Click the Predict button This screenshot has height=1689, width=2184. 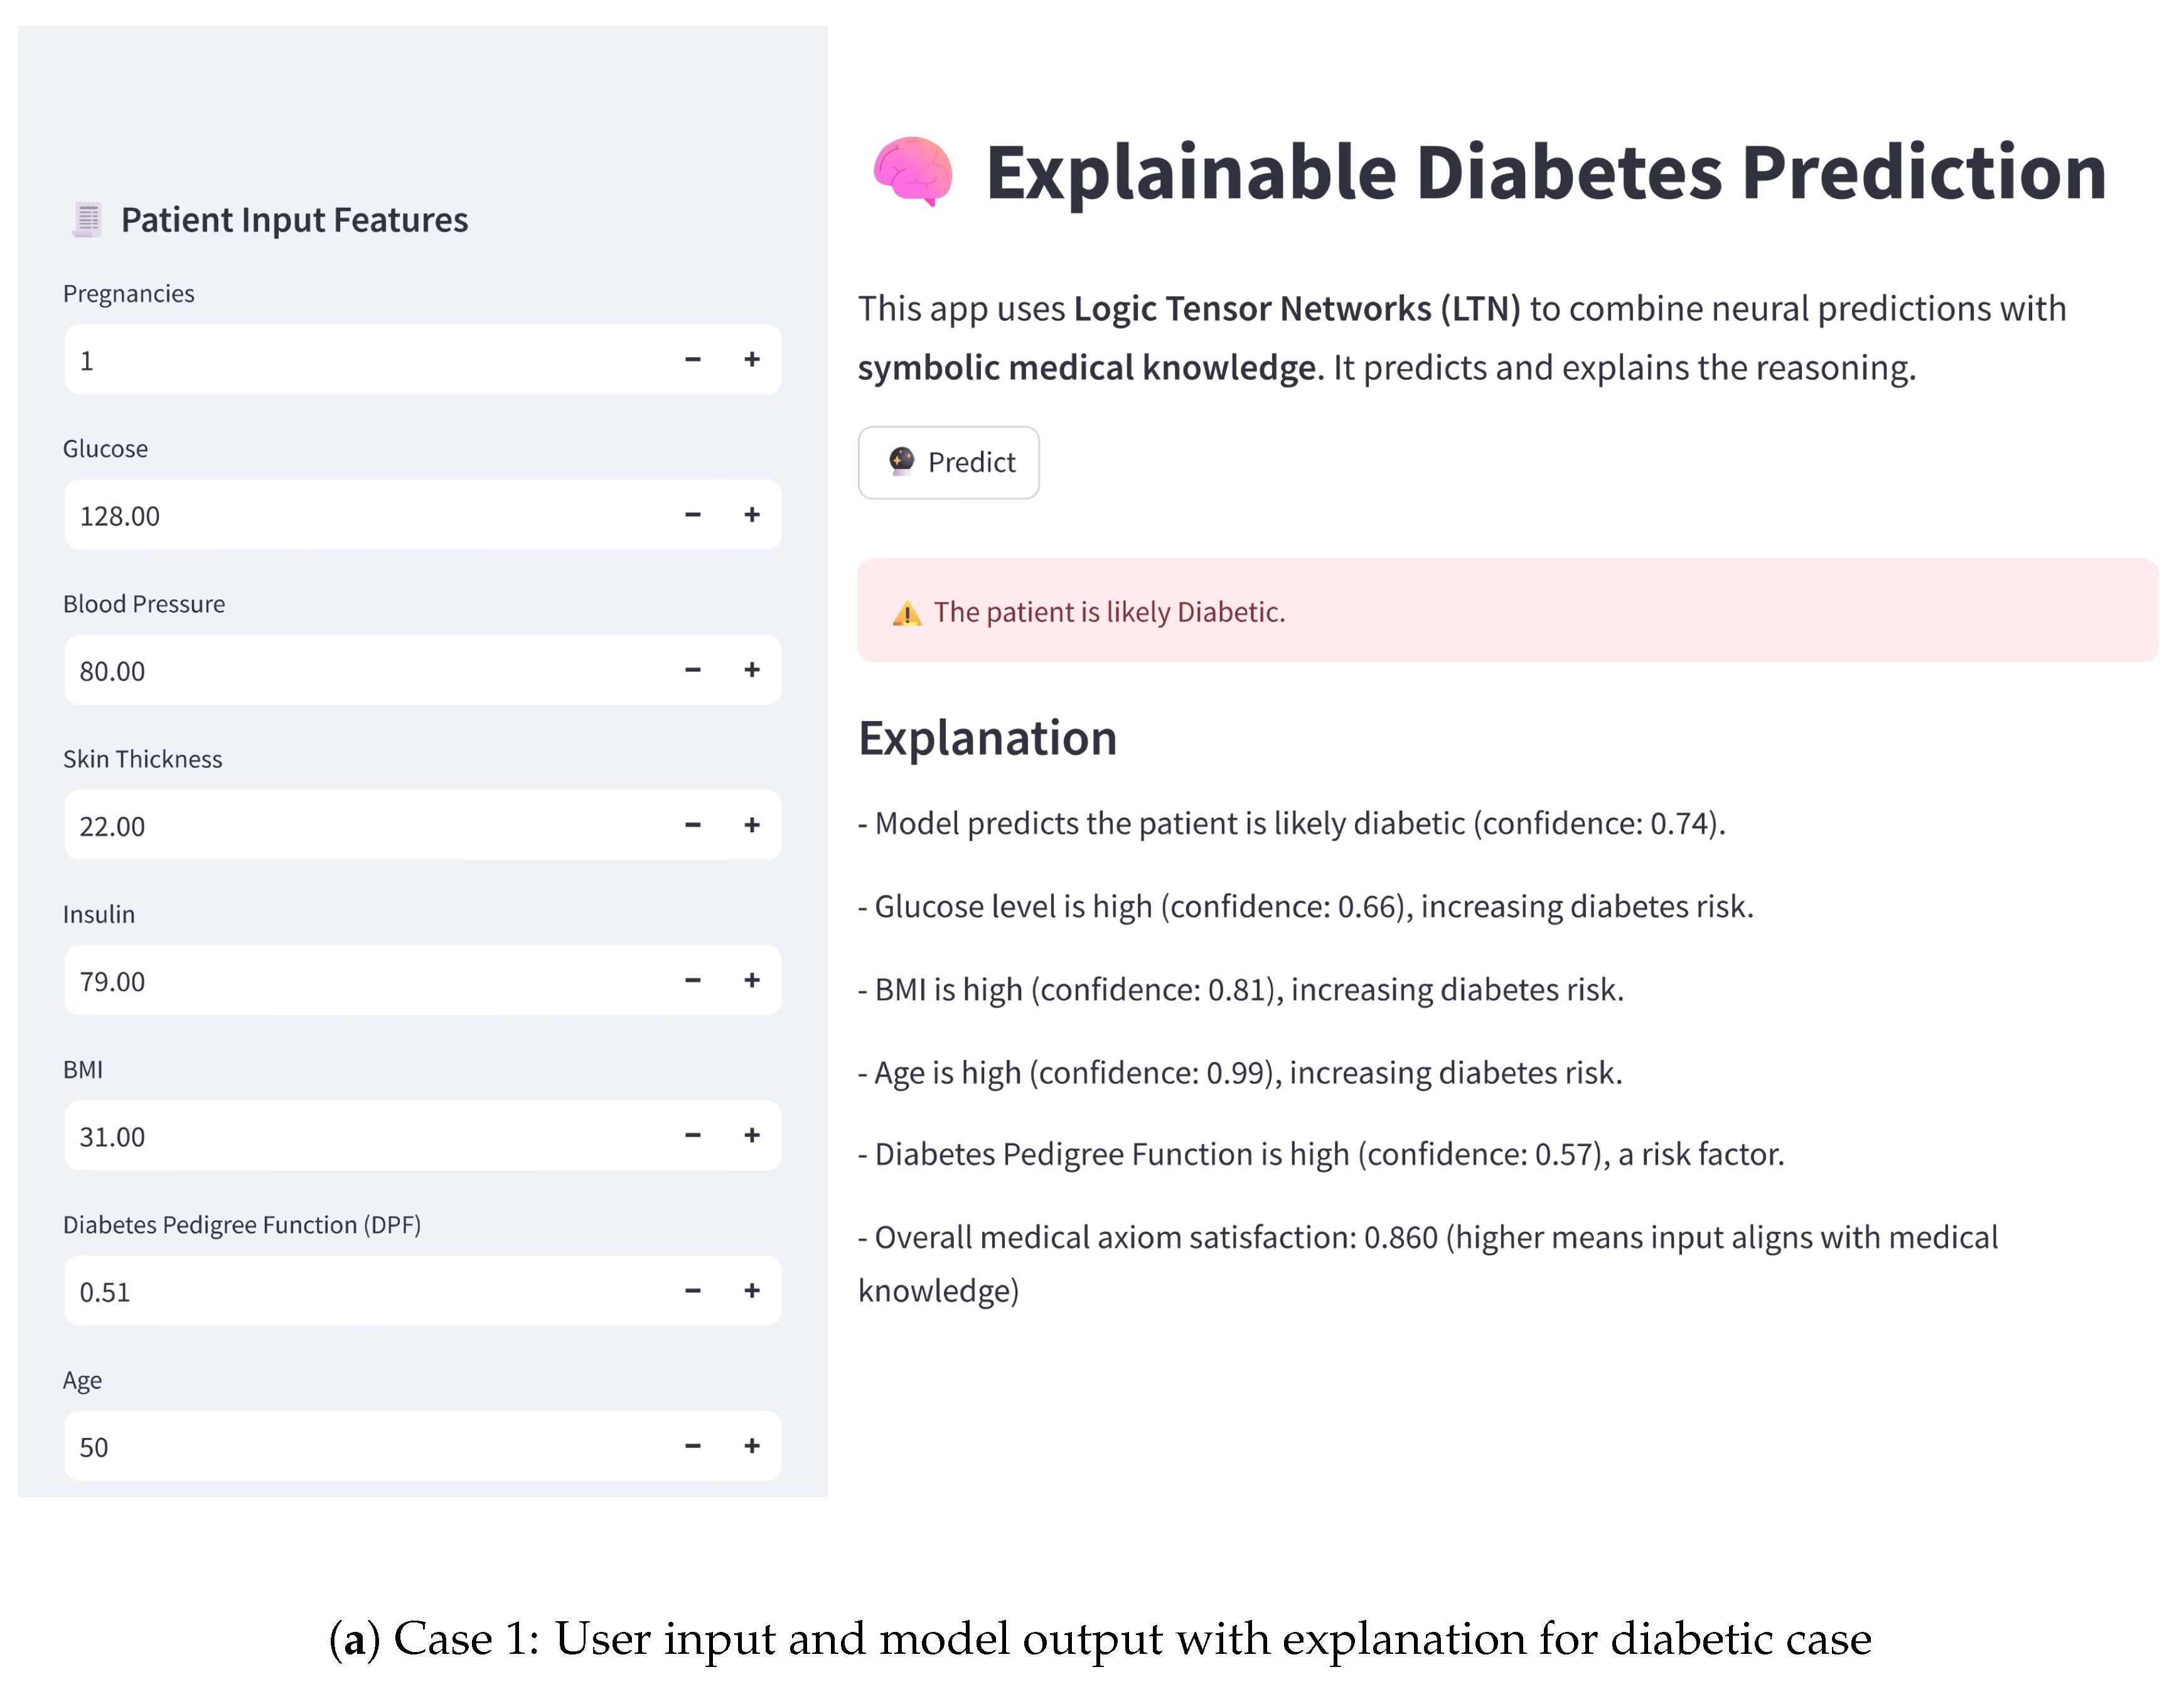[x=948, y=462]
